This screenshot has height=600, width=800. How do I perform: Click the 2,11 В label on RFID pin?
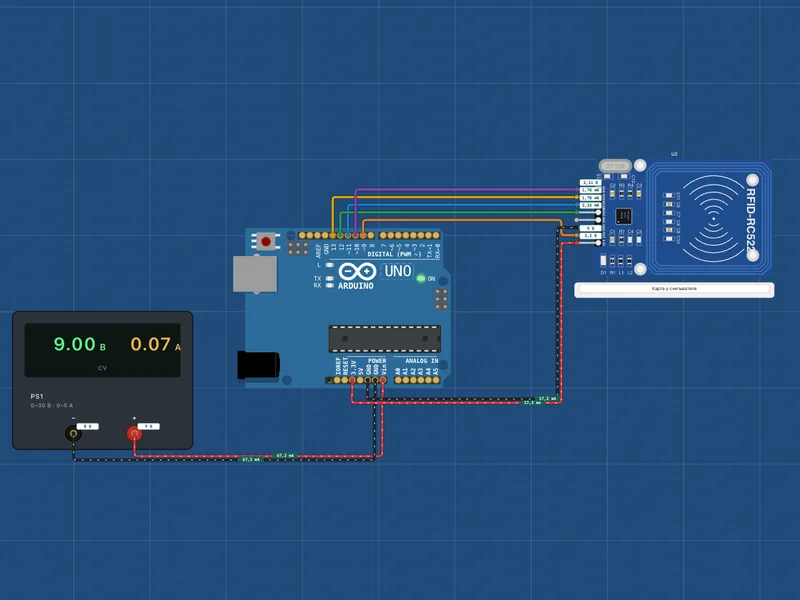coord(590,182)
